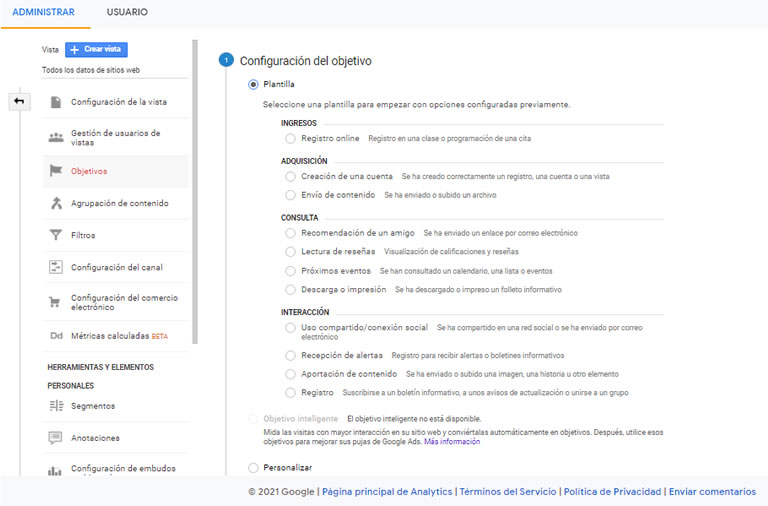Image resolution: width=768 pixels, height=506 pixels.
Task: Click the Crear vista button
Action: click(96, 49)
